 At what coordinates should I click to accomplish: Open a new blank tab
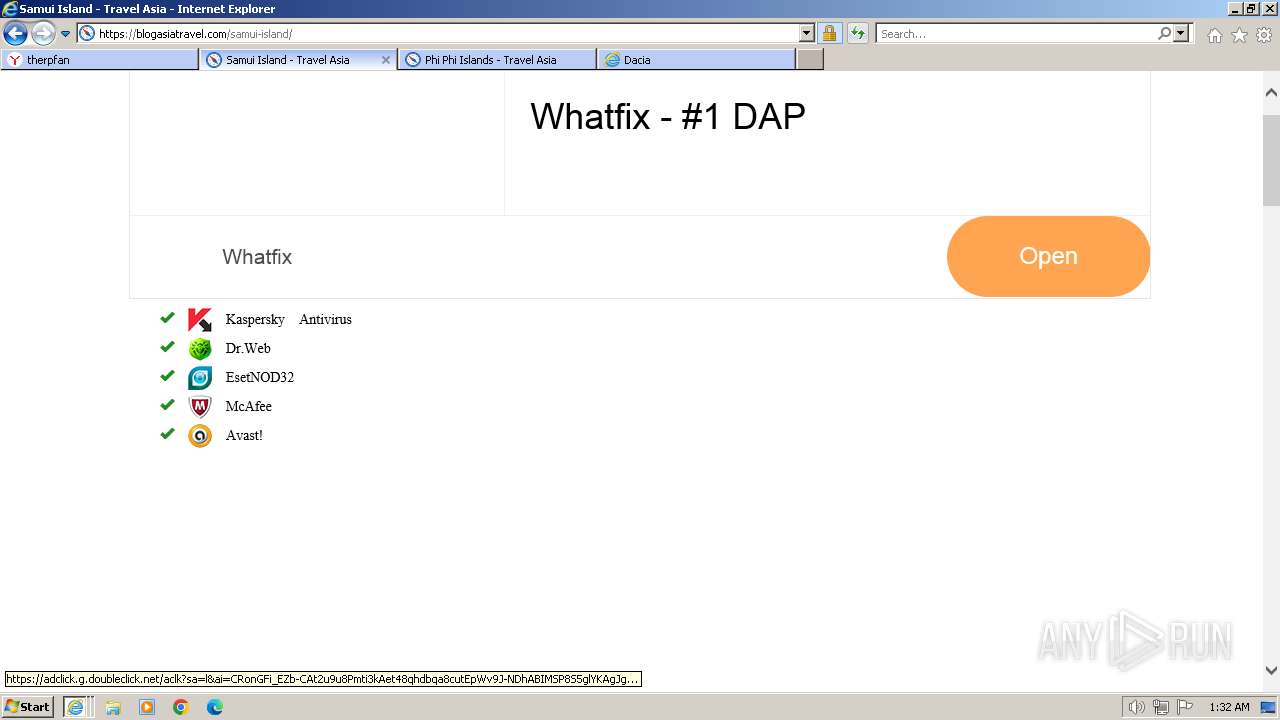click(810, 60)
